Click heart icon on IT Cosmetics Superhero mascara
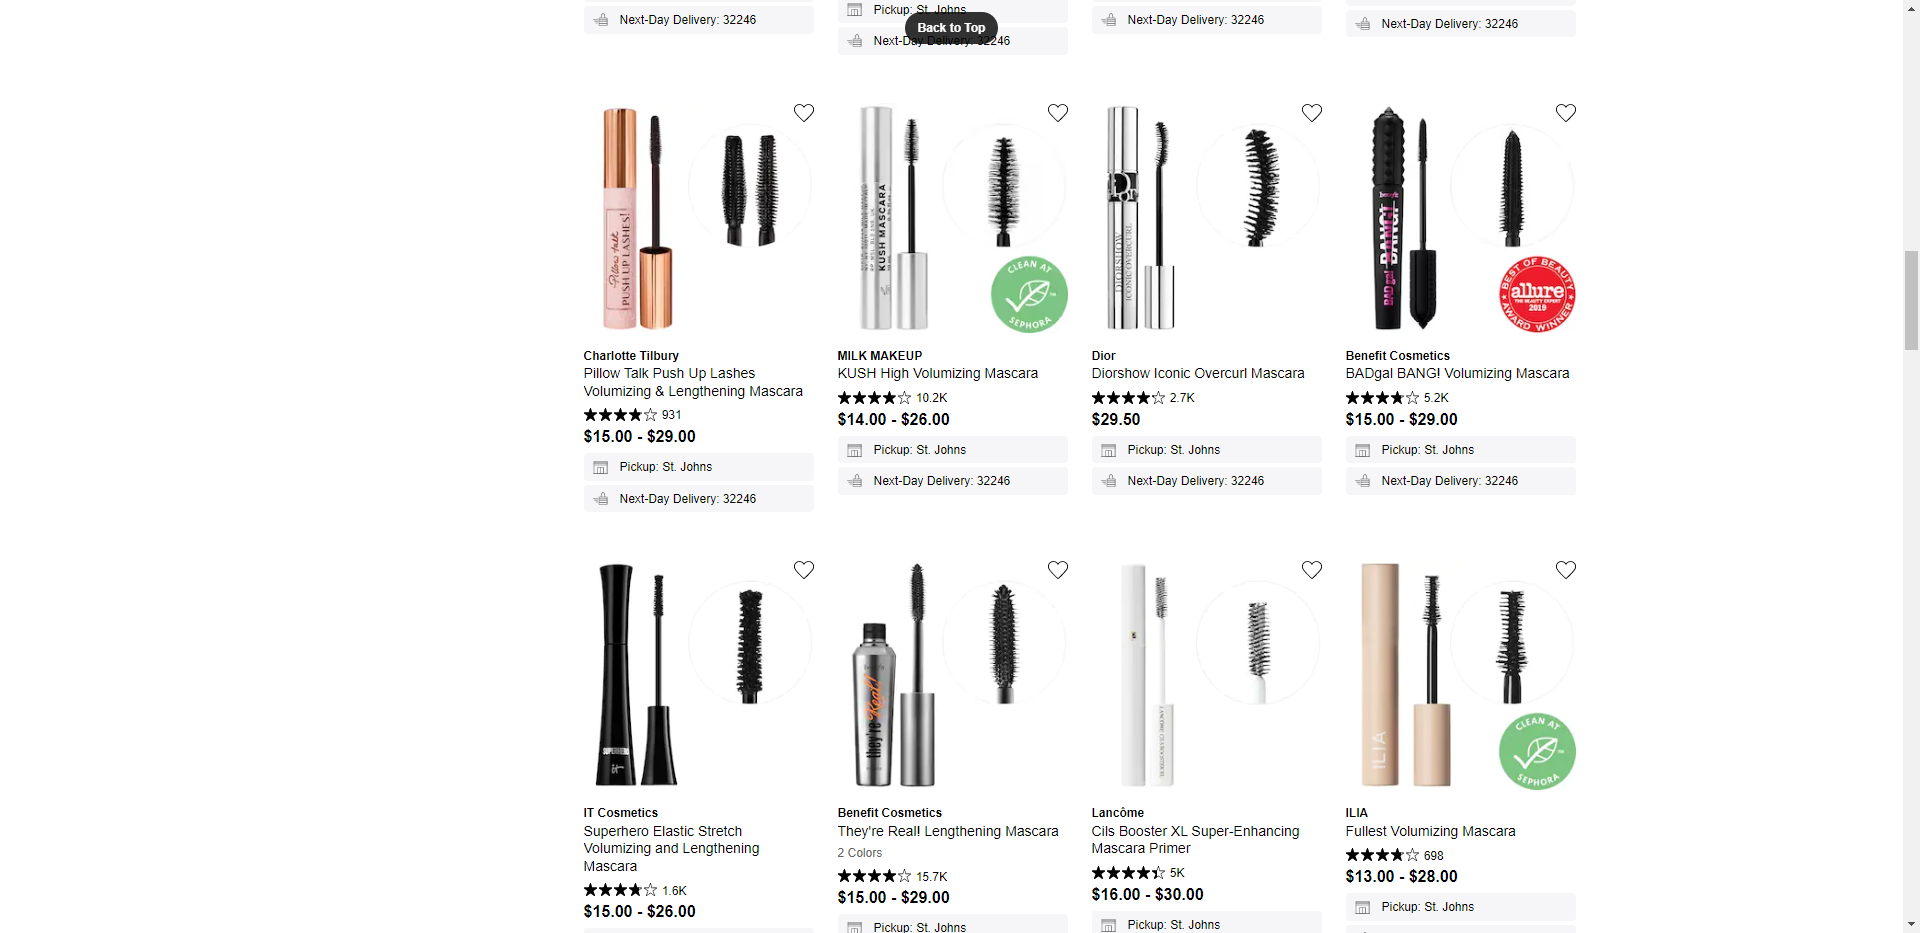1920x933 pixels. coord(803,570)
